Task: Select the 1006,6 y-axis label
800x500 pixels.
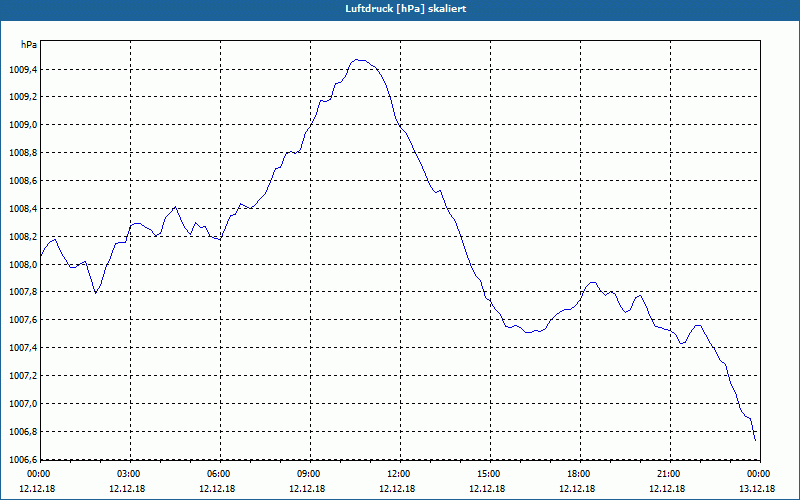Action: point(23,460)
